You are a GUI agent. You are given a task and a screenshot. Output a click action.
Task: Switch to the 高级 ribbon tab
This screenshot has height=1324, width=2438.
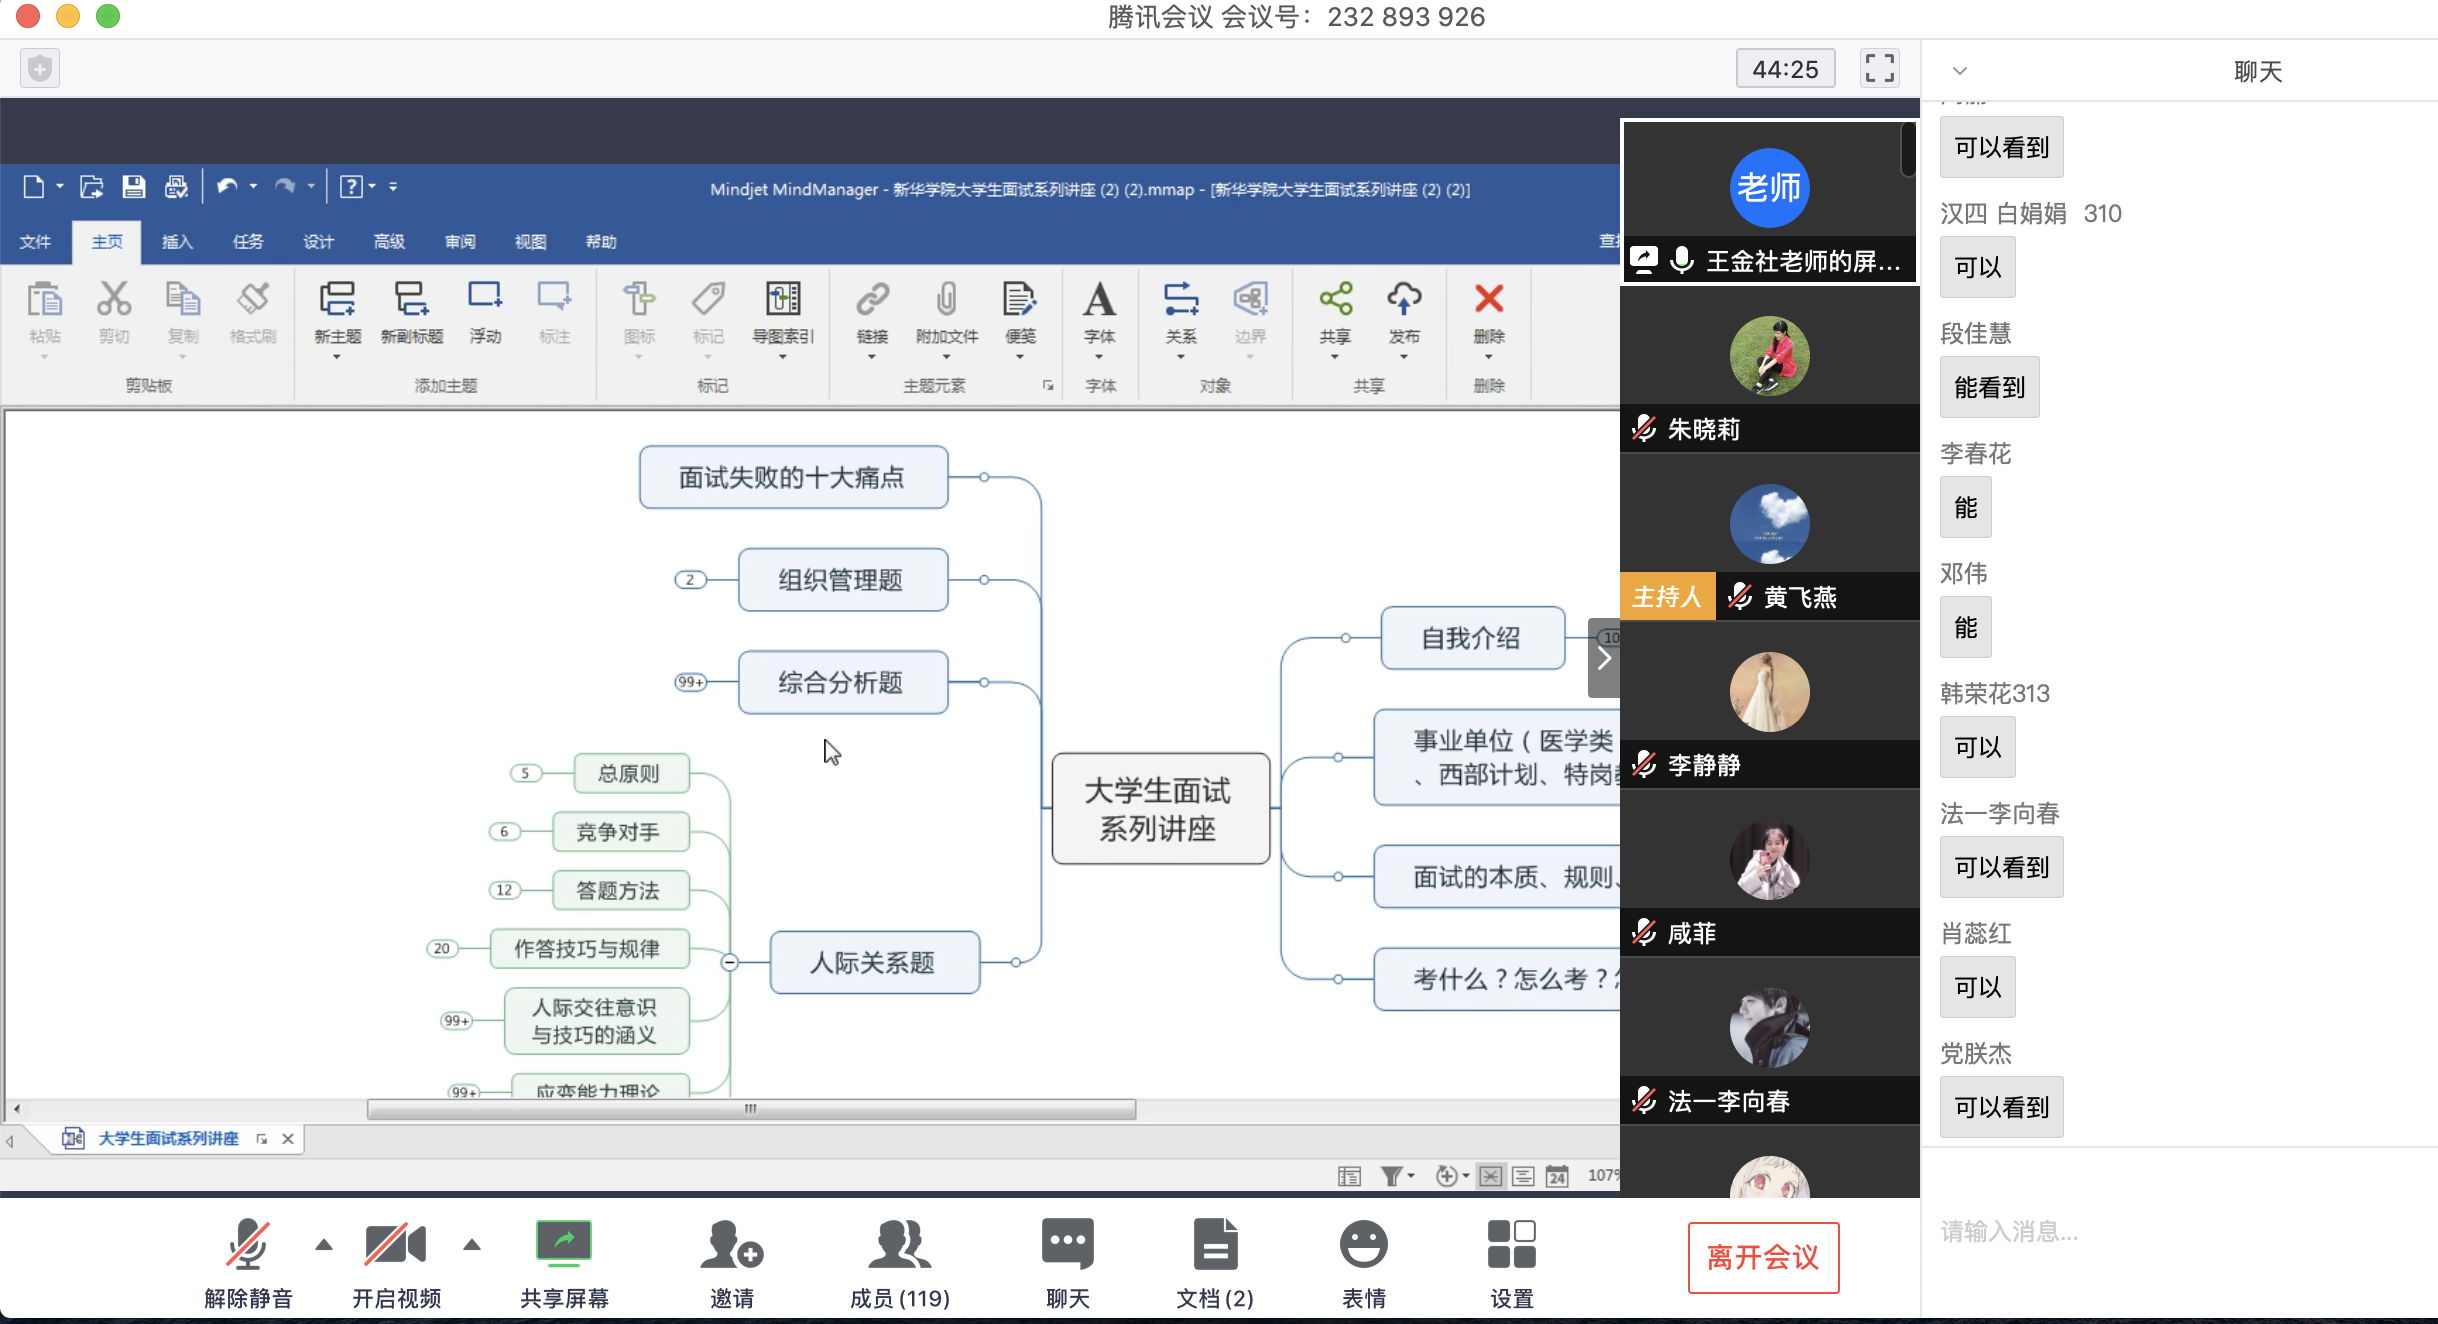pos(389,242)
